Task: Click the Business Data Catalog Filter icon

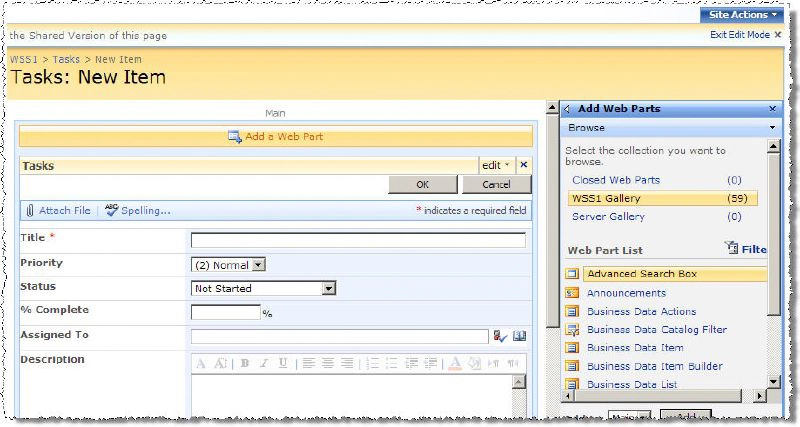Action: pyautogui.click(x=572, y=330)
